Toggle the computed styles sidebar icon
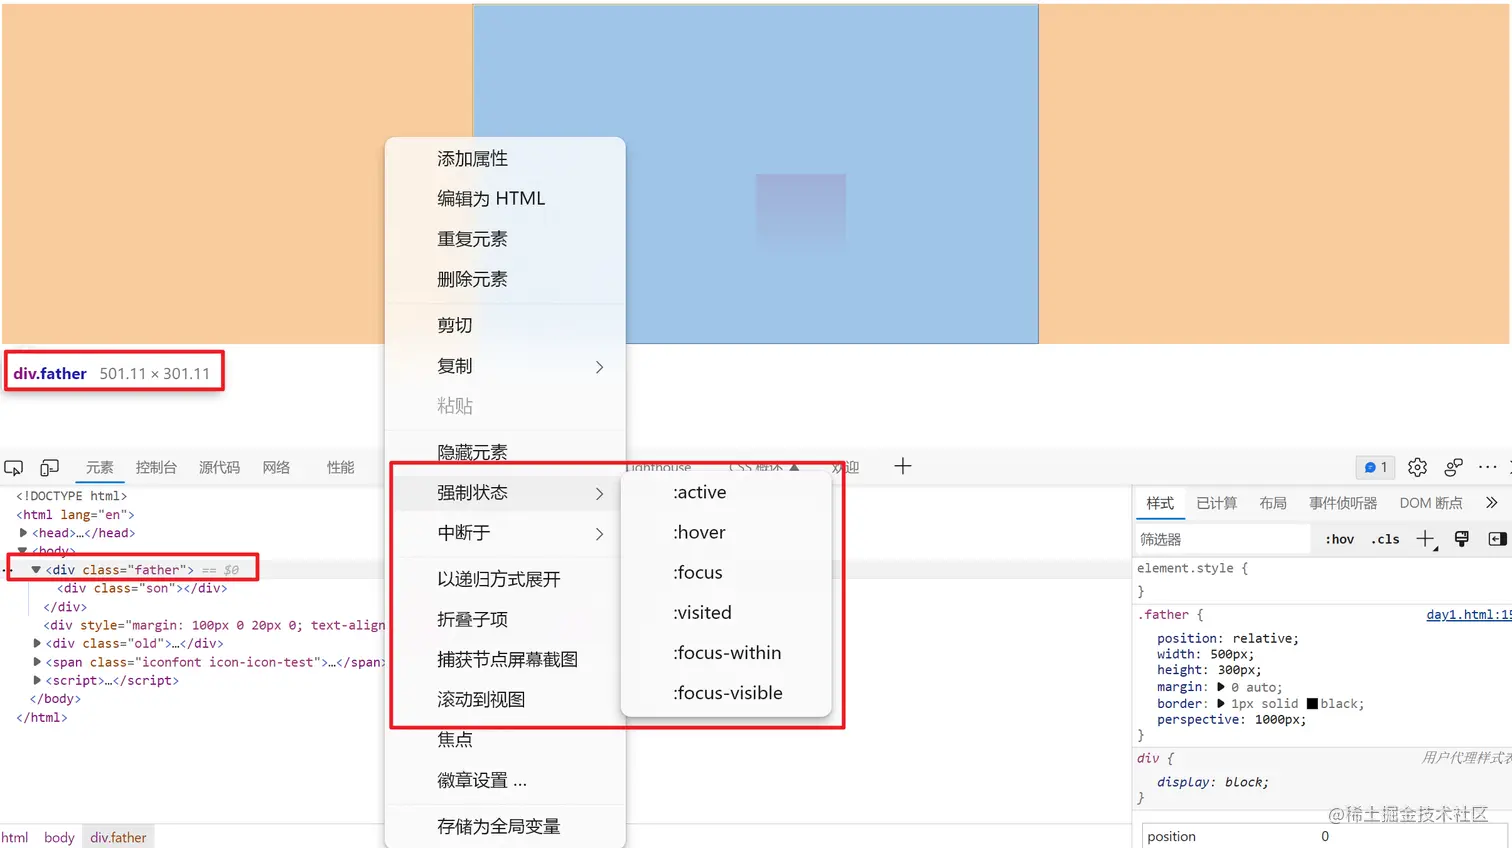The height and width of the screenshot is (848, 1512). click(1497, 539)
